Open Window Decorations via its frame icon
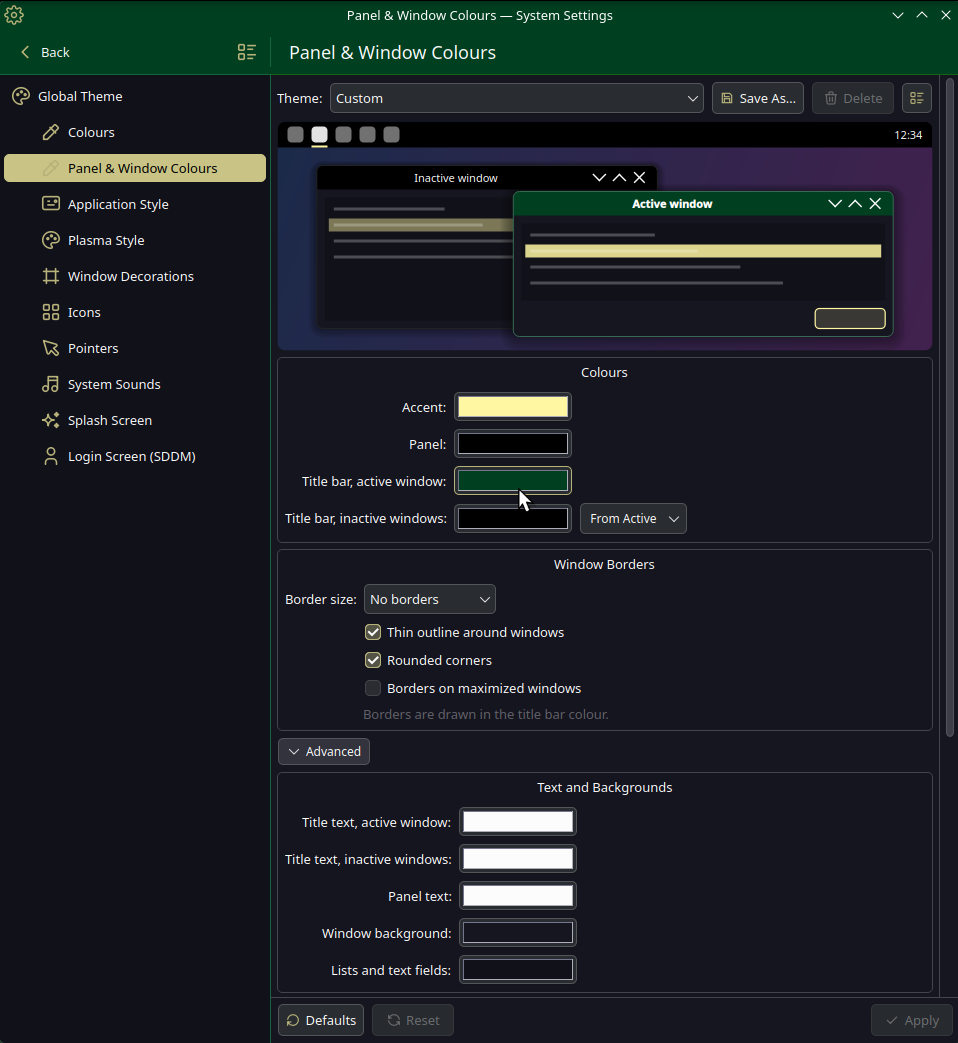The image size is (958, 1043). pyautogui.click(x=51, y=276)
